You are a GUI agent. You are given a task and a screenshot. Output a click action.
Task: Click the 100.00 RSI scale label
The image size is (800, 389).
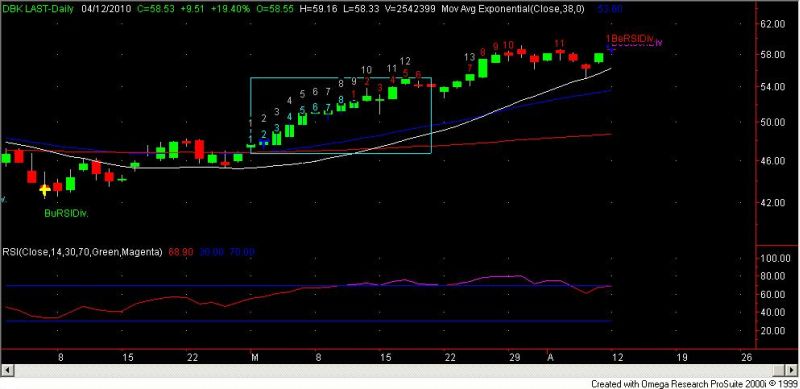click(777, 258)
